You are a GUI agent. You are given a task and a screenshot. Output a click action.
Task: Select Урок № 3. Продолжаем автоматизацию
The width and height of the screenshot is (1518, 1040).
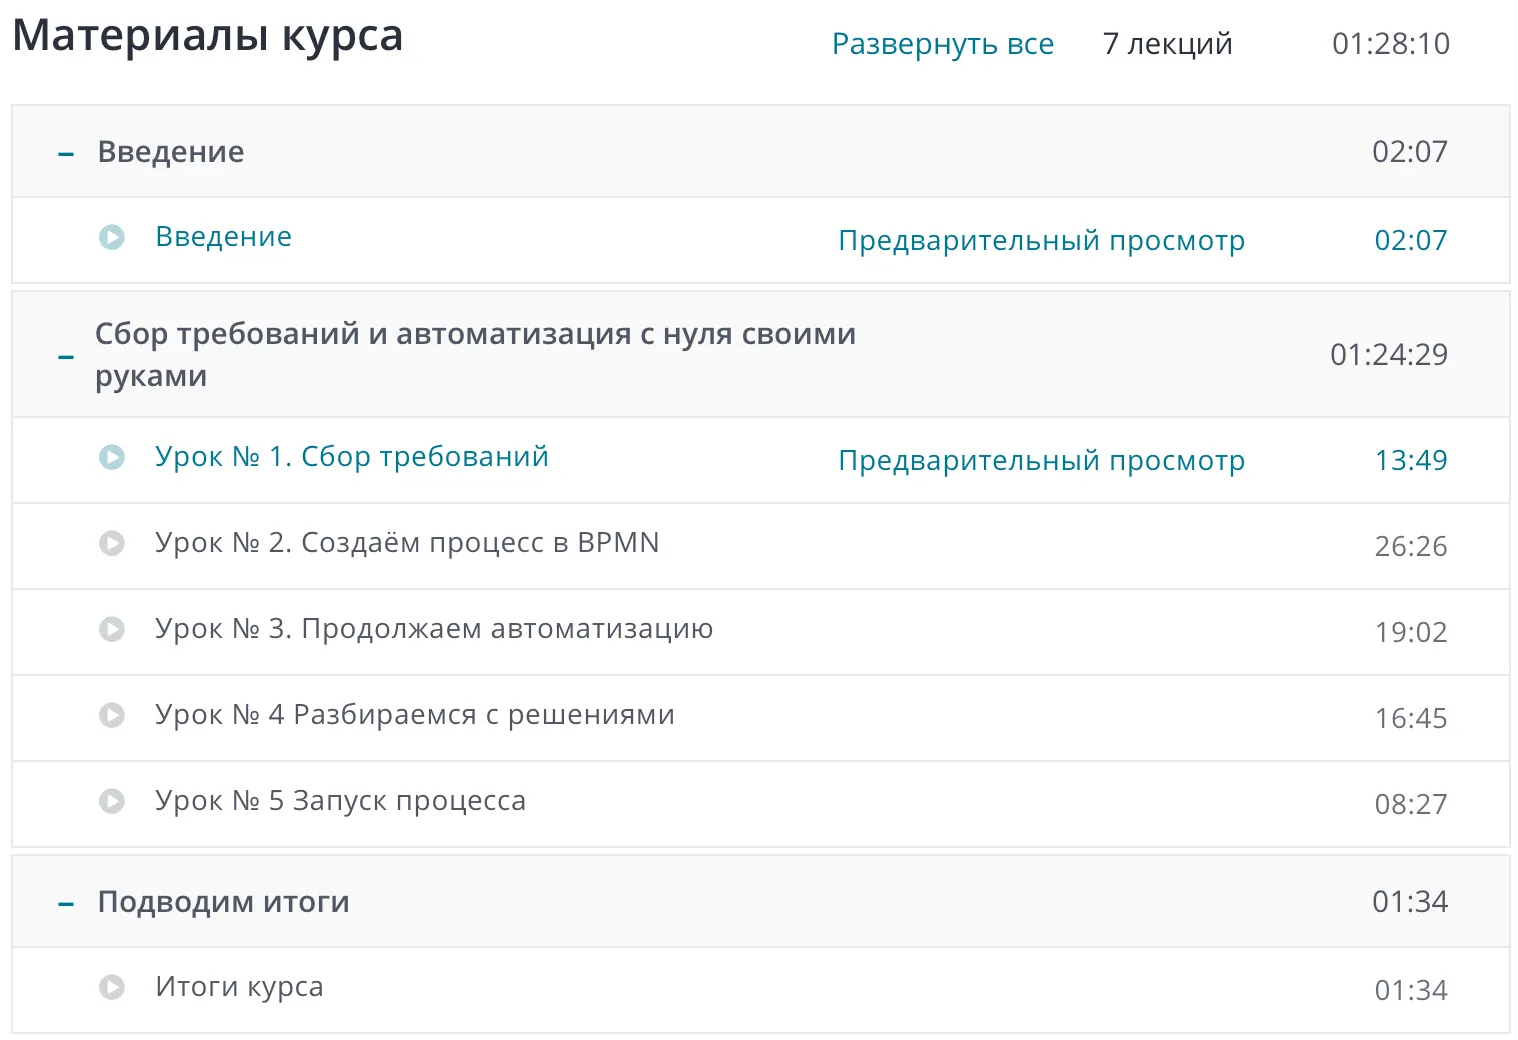point(433,629)
